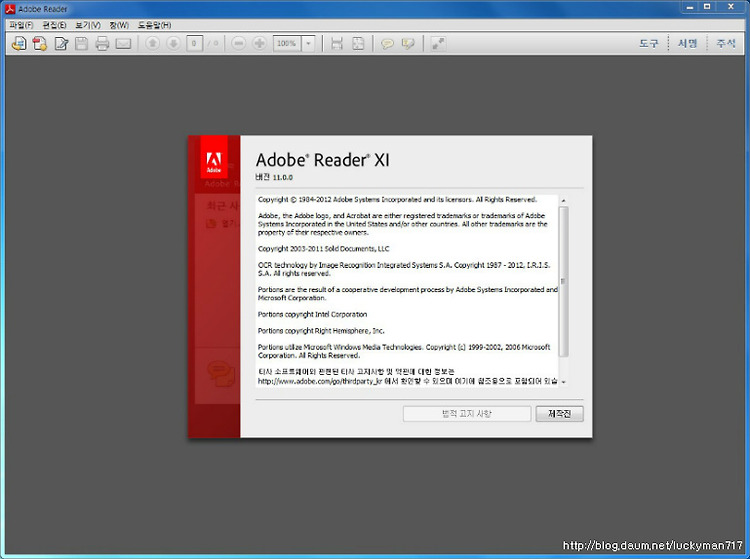750x559 pixels.
Task: Click the scroll down arrow in copyright text
Action: pyautogui.click(x=563, y=382)
